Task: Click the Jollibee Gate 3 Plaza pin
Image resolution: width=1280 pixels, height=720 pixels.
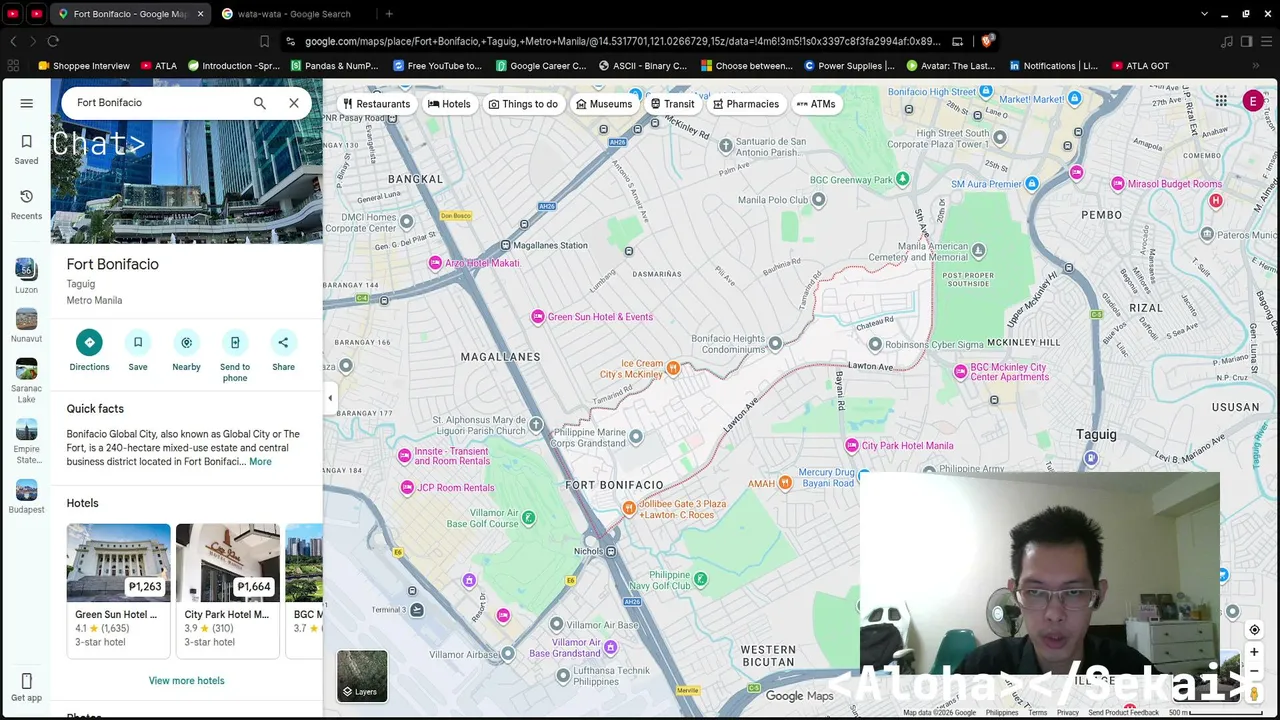Action: click(629, 509)
